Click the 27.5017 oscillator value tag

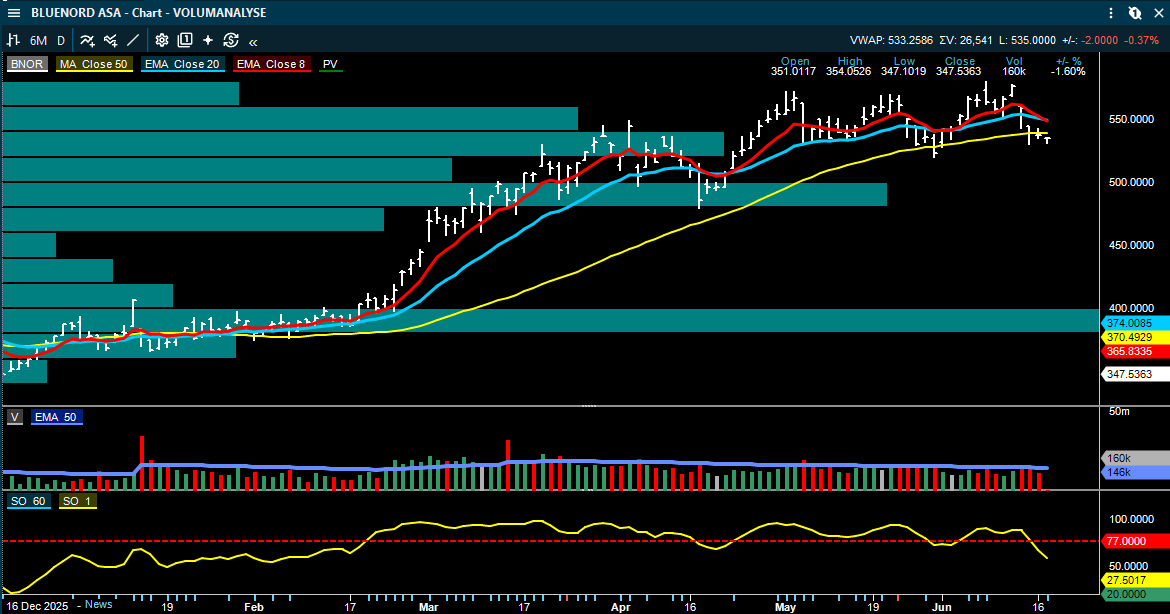pos(1135,580)
